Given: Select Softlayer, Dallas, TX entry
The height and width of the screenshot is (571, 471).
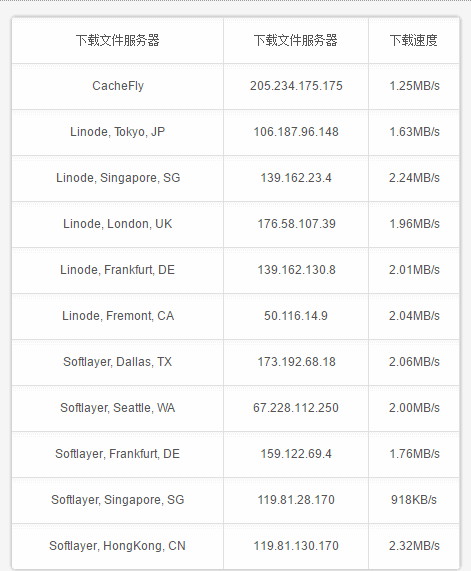Looking at the screenshot, I should click(118, 362).
